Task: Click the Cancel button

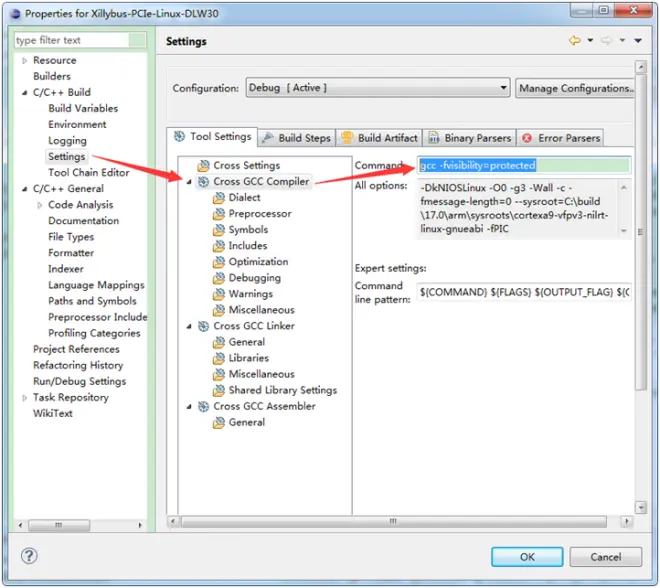Action: click(606, 556)
